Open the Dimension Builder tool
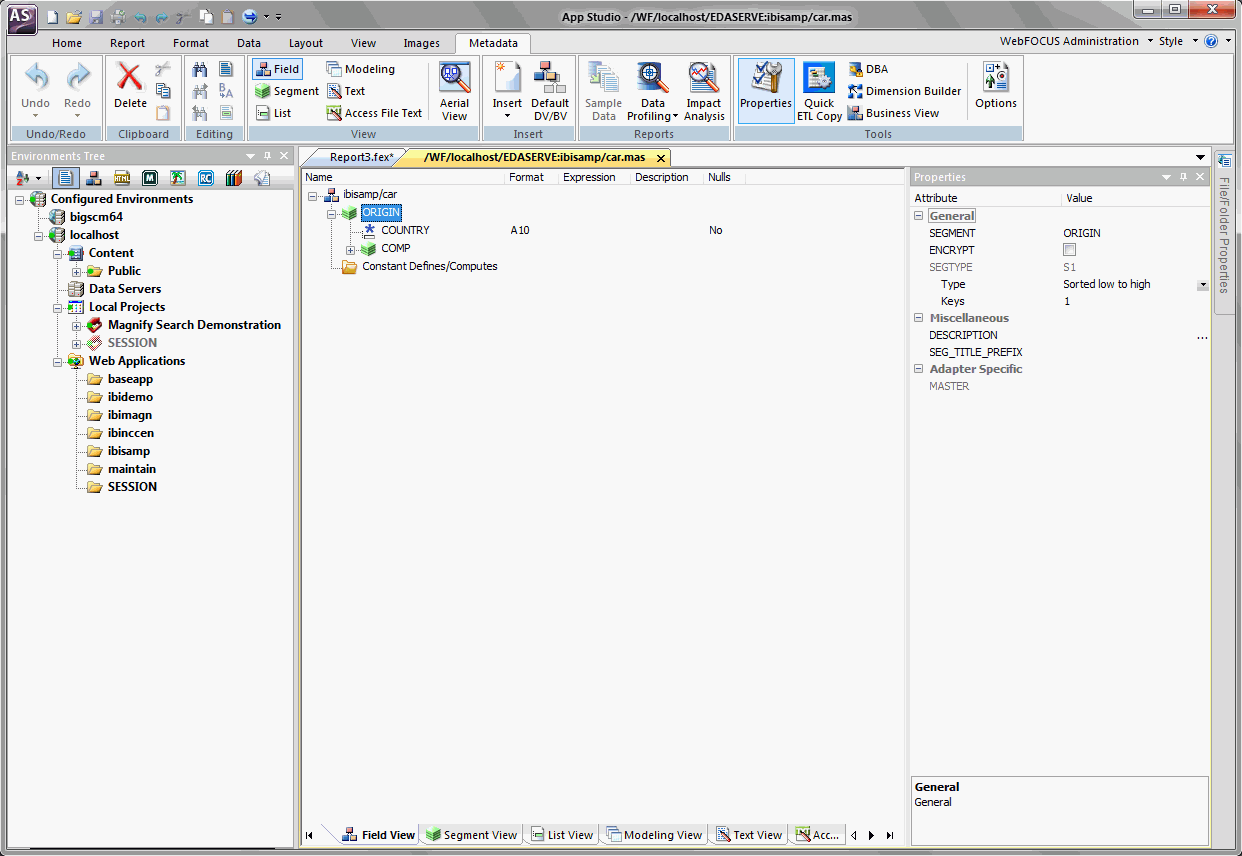The height and width of the screenshot is (856, 1242). pyautogui.click(x=904, y=91)
